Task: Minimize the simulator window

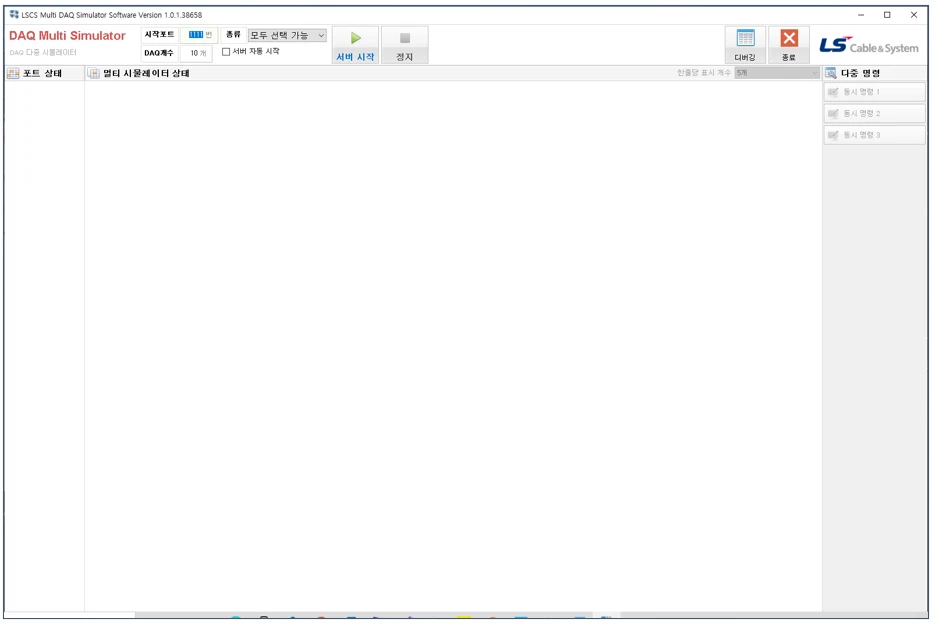Action: [860, 15]
